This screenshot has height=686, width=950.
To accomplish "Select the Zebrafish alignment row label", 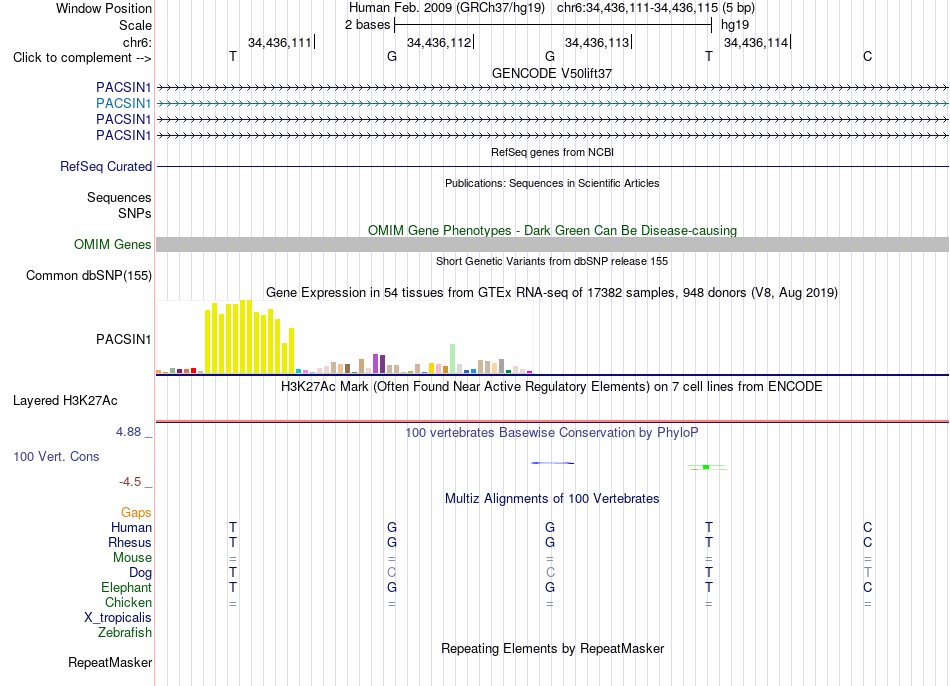I will coord(125,632).
